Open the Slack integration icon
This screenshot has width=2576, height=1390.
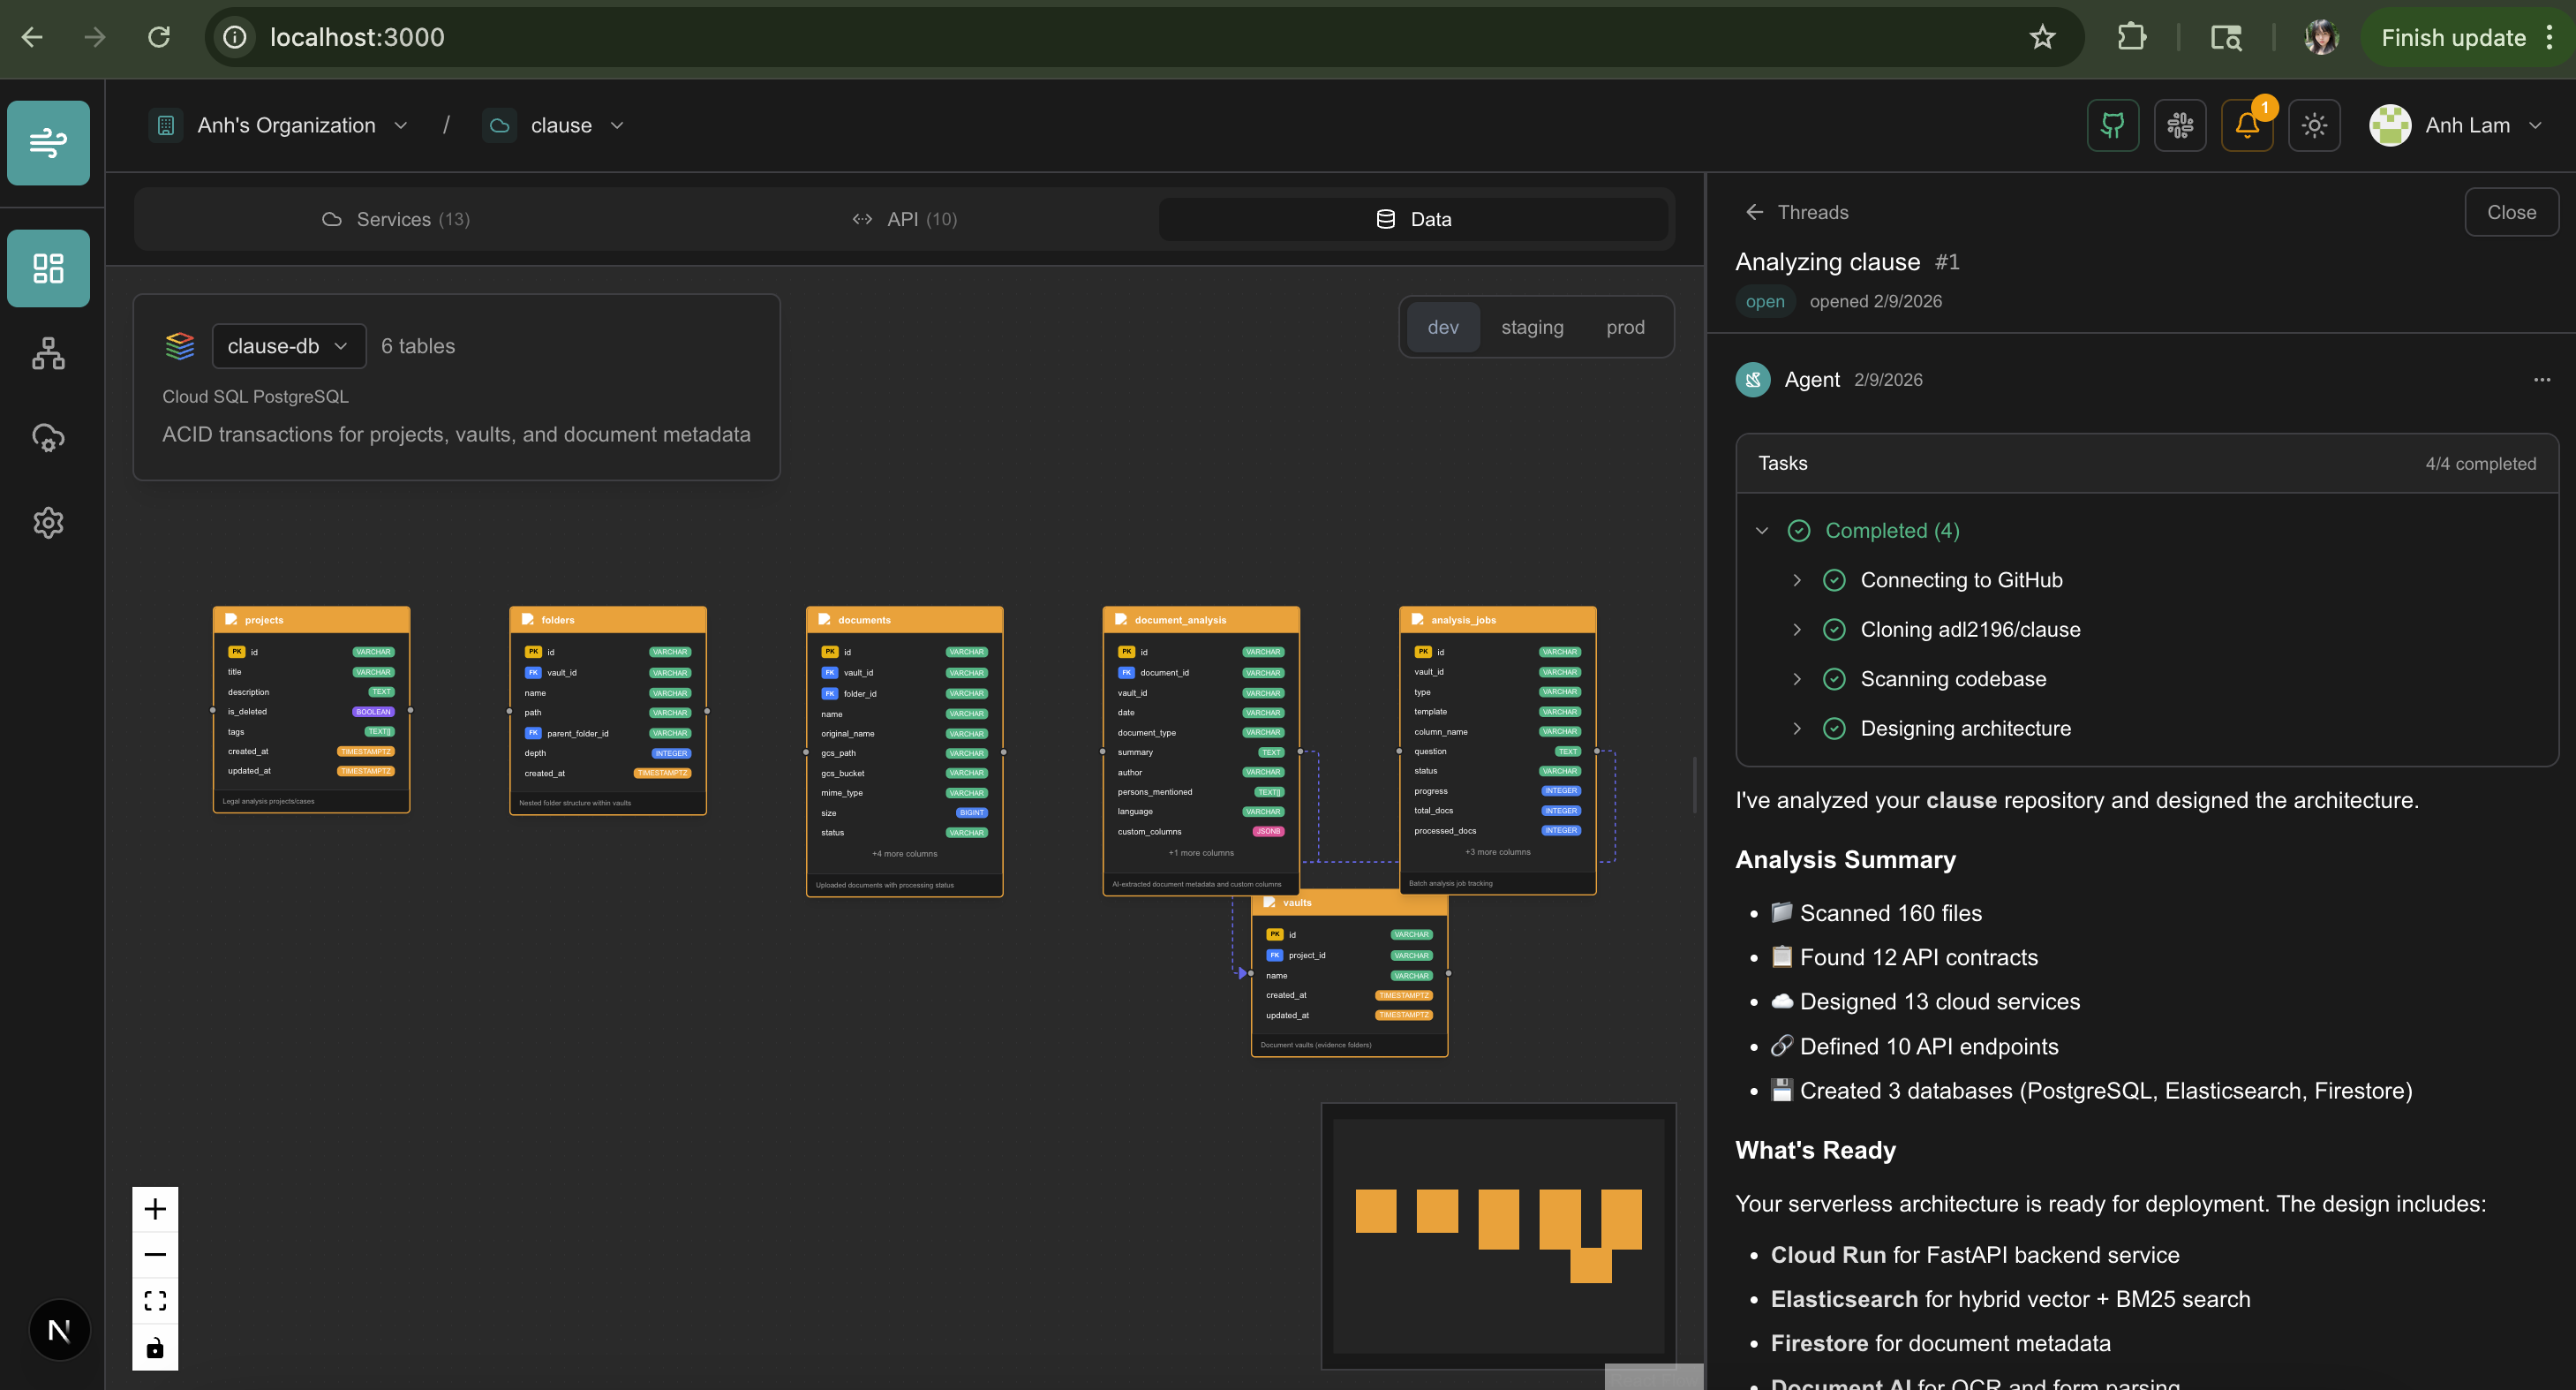coord(2179,125)
